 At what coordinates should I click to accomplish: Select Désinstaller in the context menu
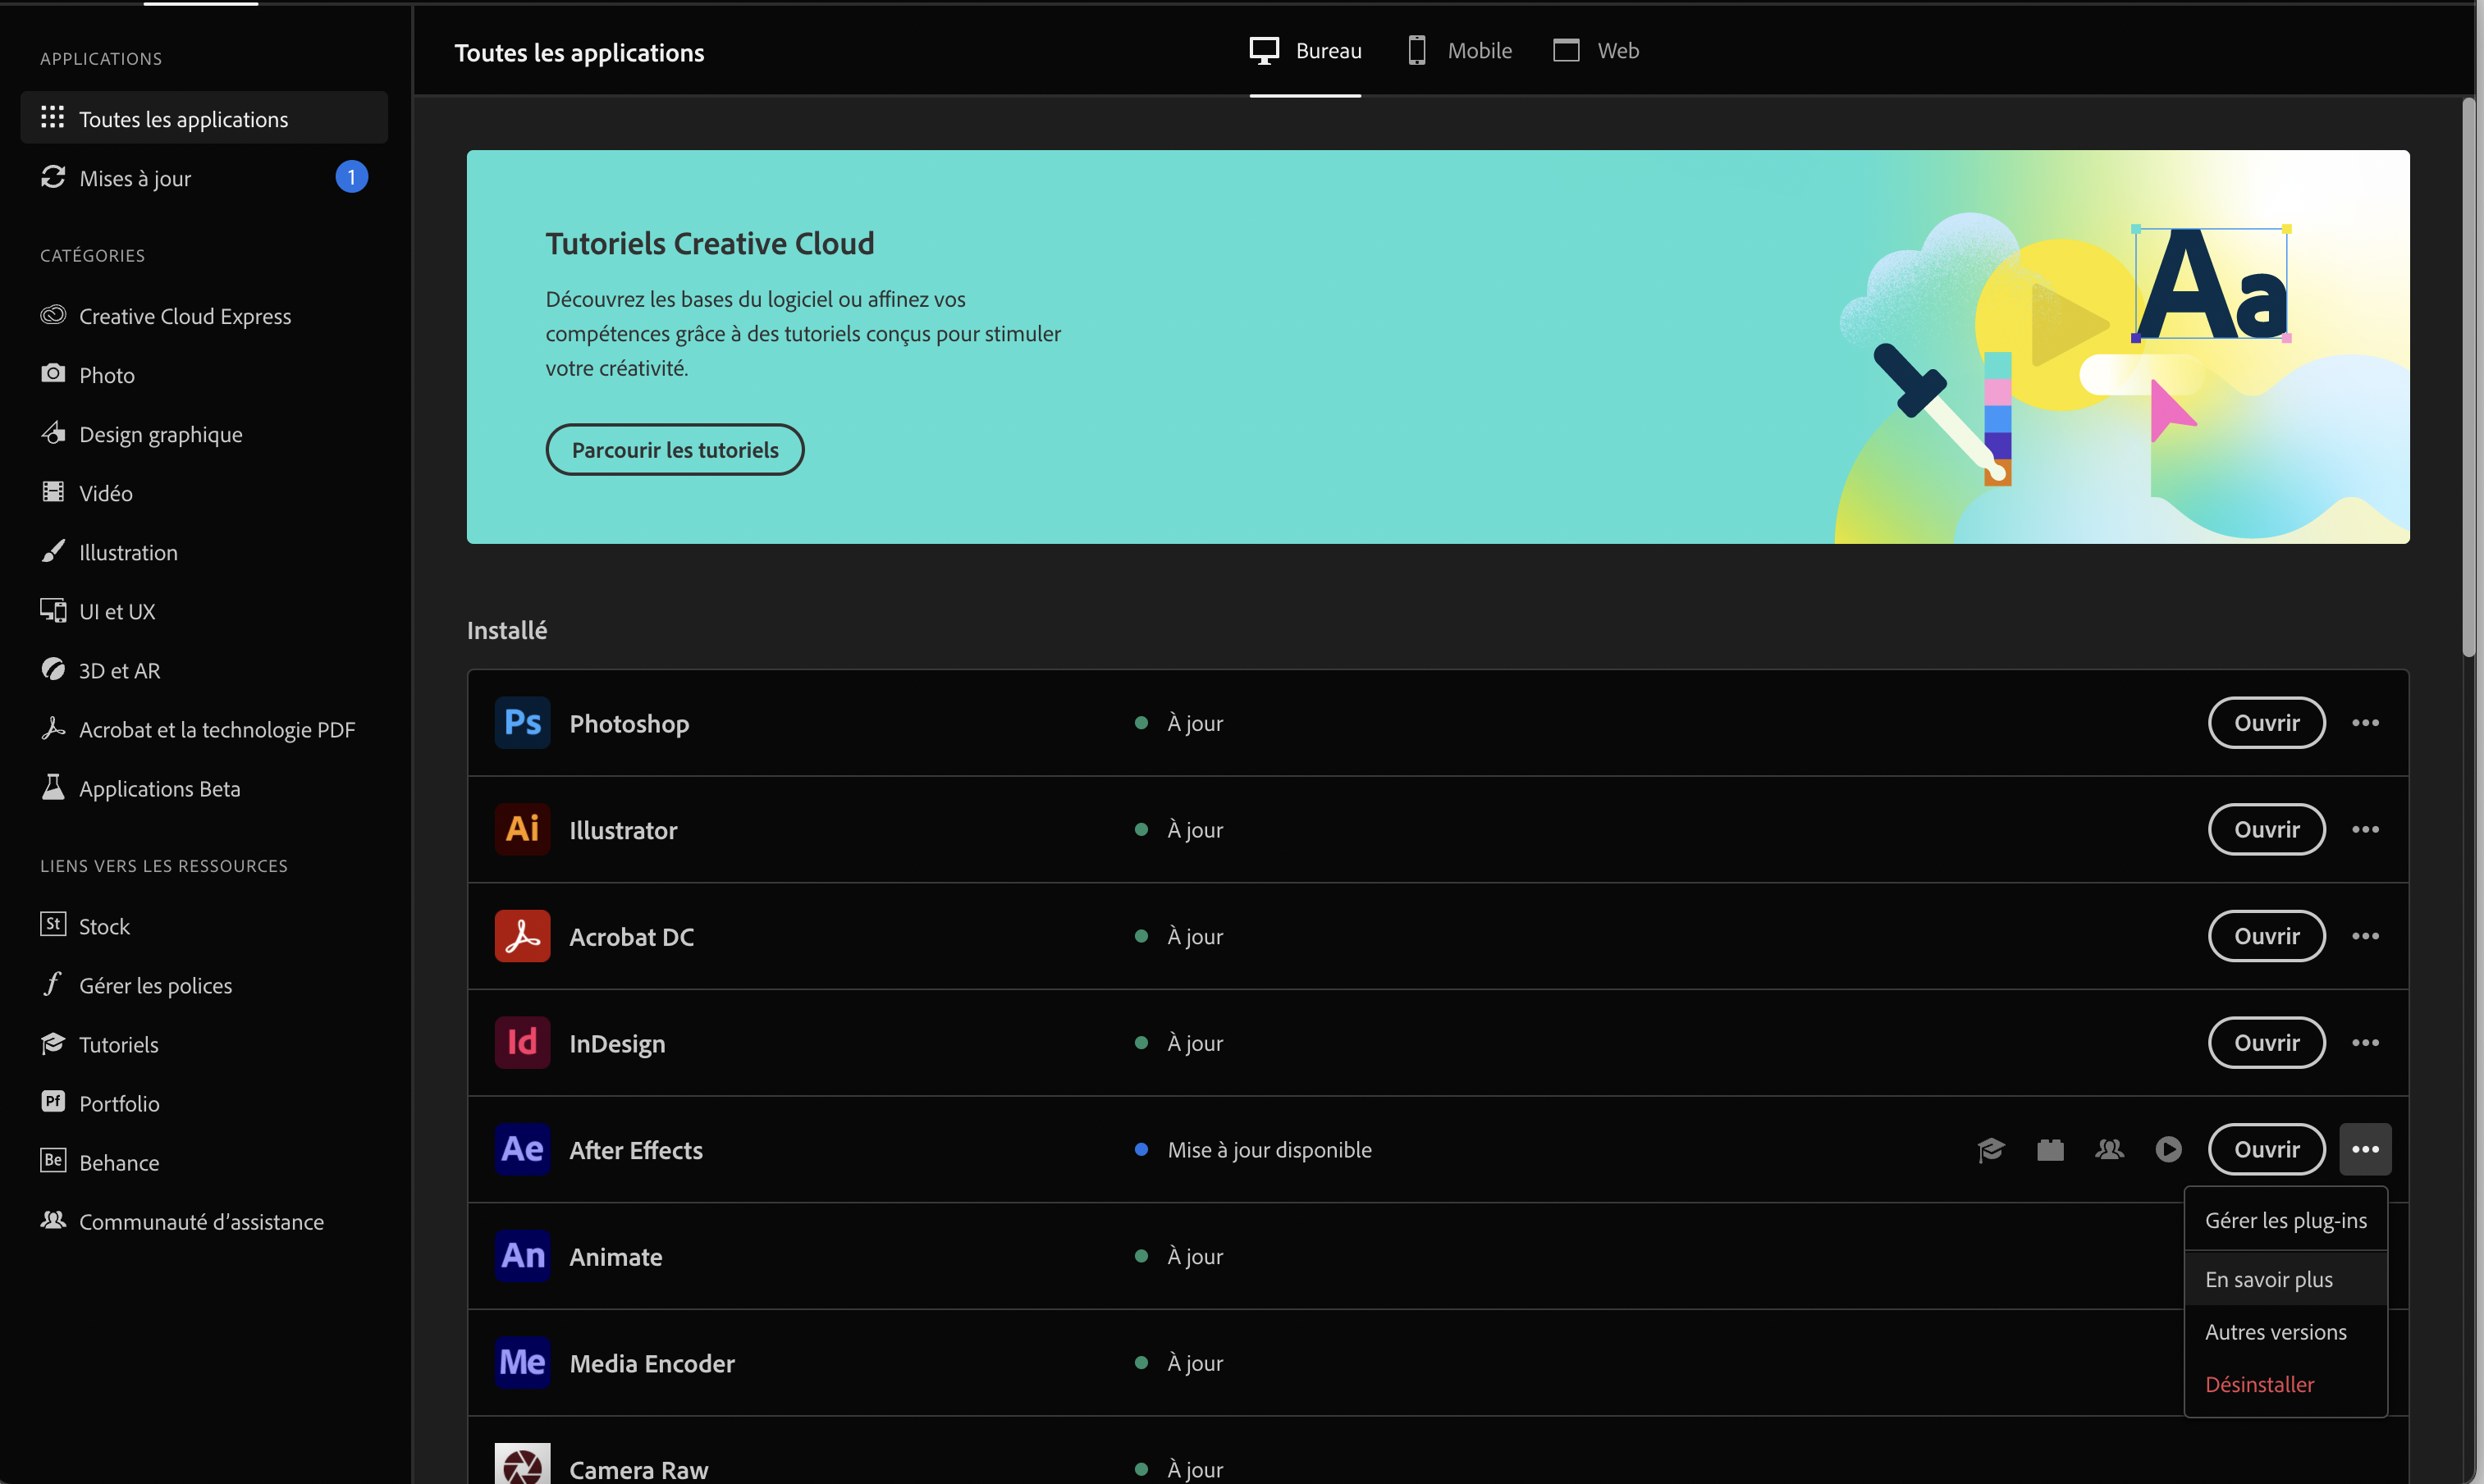click(2259, 1384)
